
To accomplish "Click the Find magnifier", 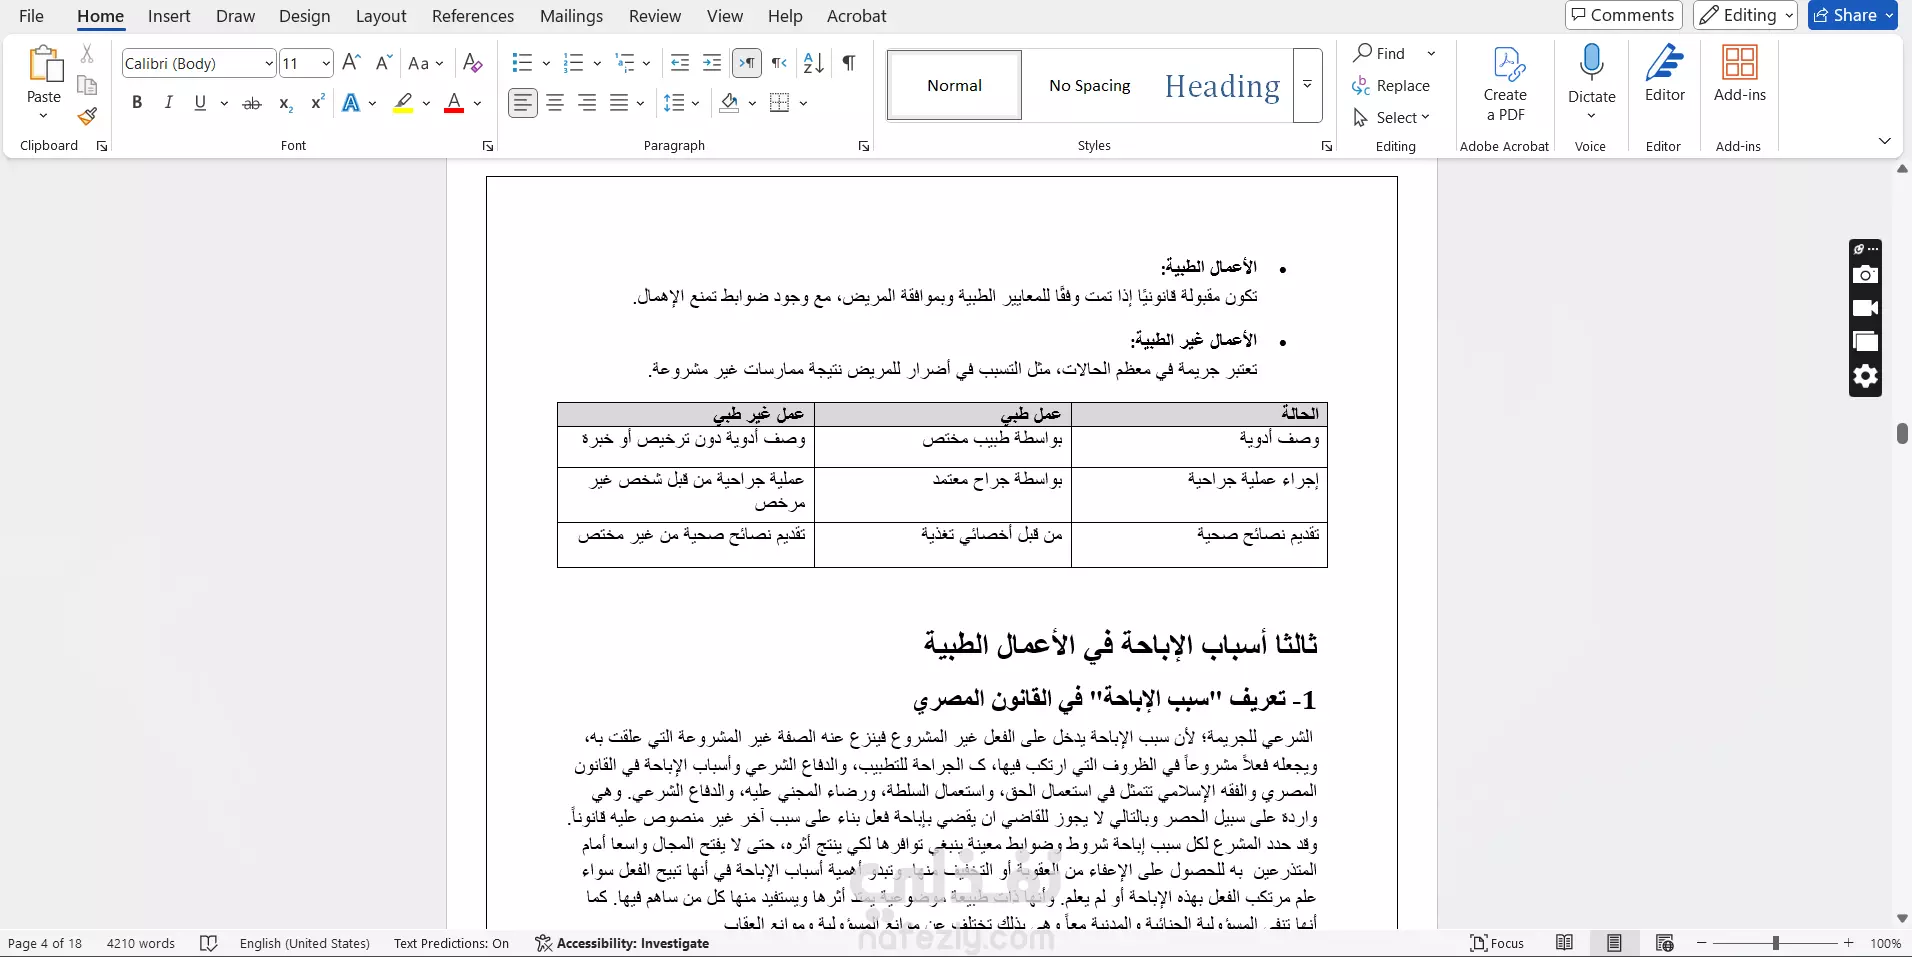I will tap(1380, 53).
